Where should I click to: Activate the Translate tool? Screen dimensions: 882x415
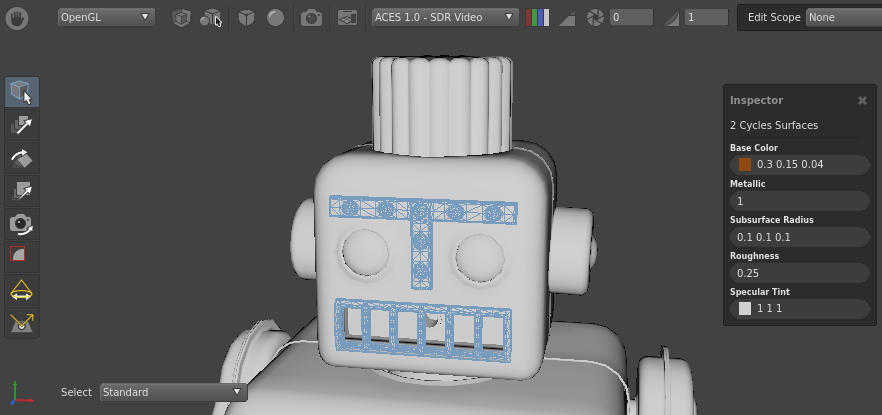(x=22, y=125)
